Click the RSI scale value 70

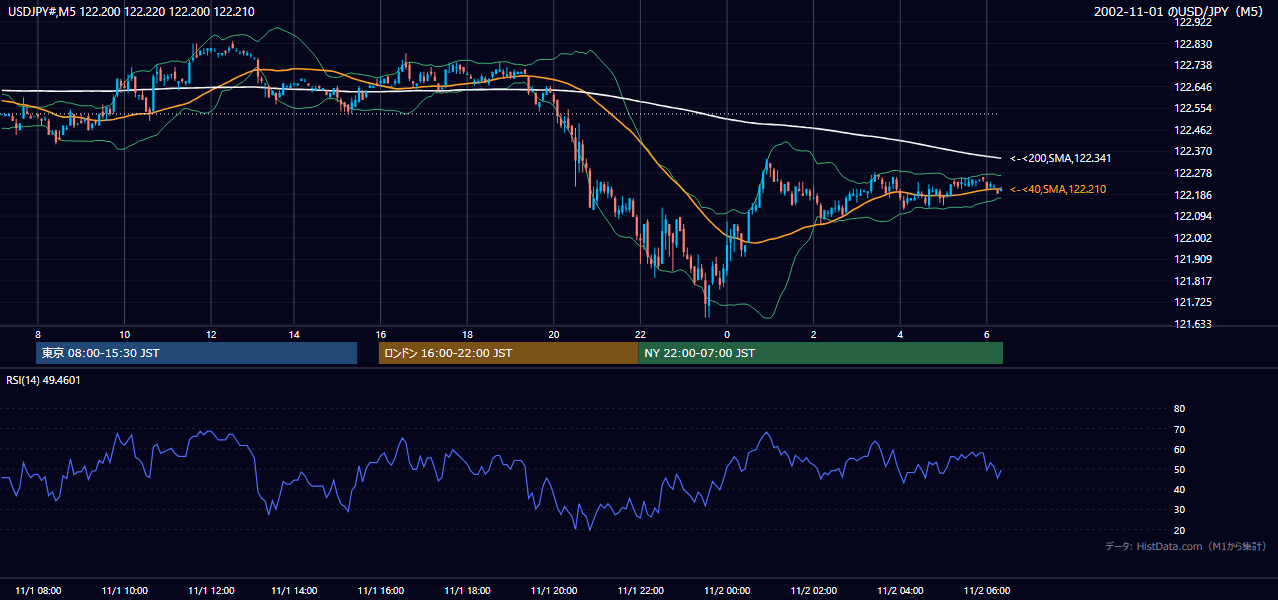click(x=1179, y=429)
